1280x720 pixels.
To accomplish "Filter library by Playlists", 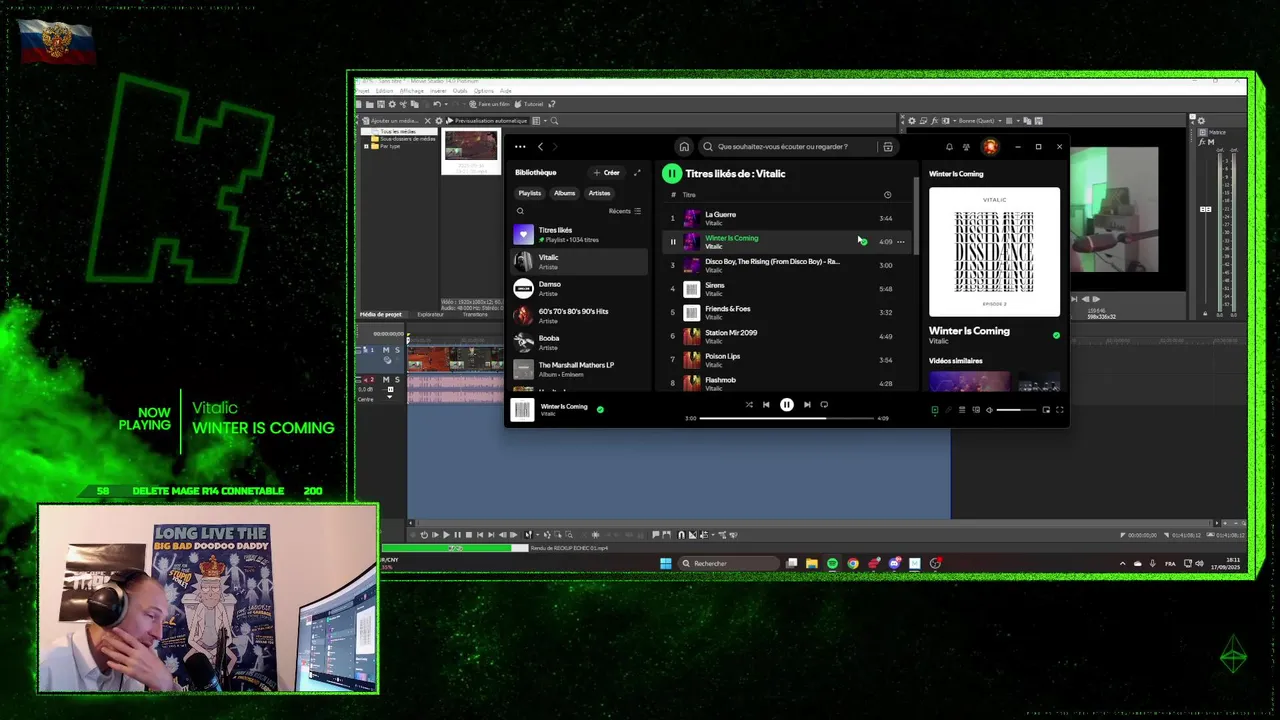I will pos(530,193).
